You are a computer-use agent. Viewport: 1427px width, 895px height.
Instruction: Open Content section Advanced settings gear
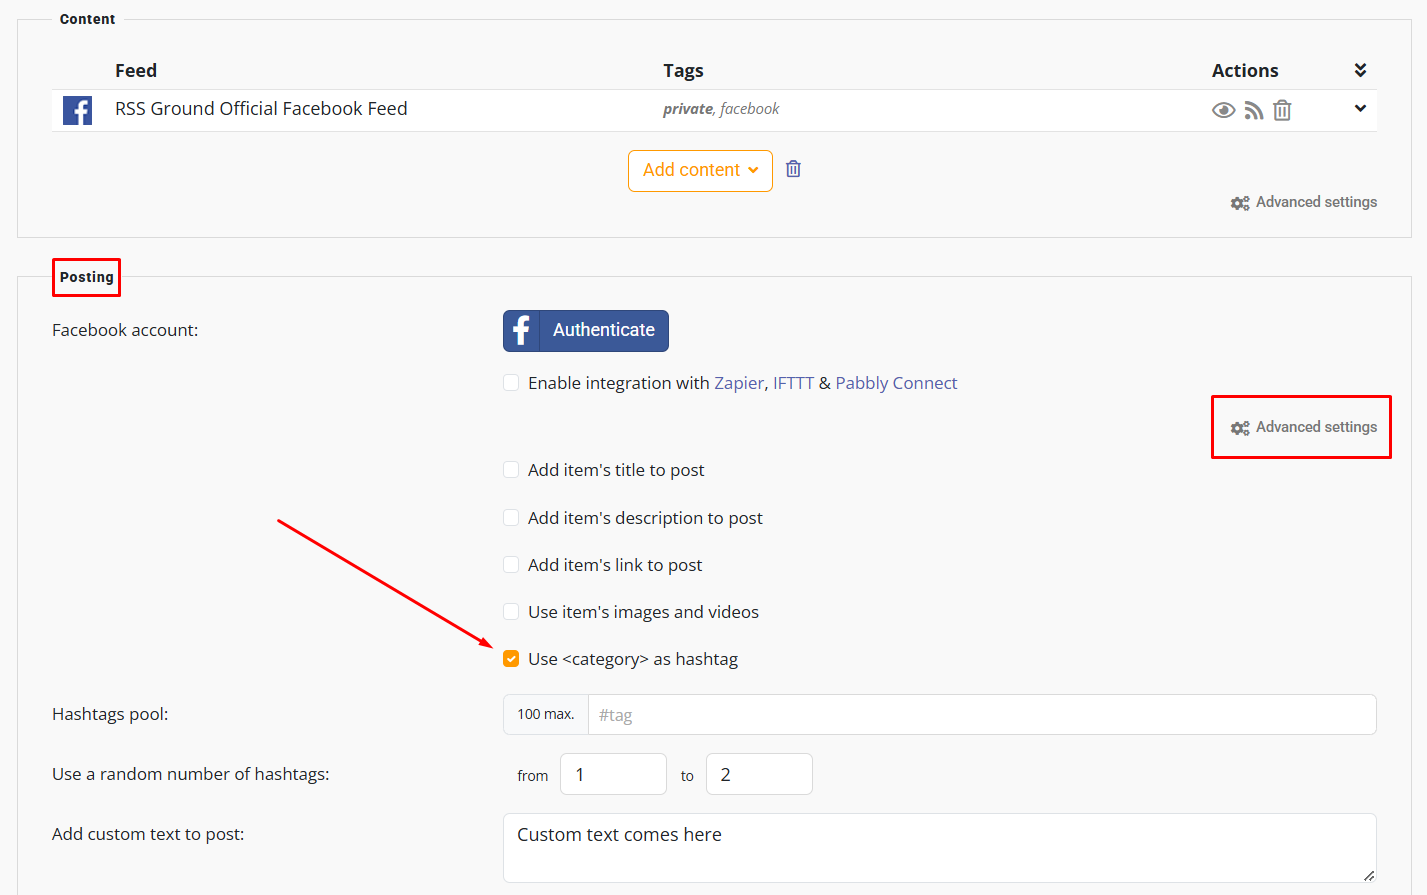(1240, 203)
